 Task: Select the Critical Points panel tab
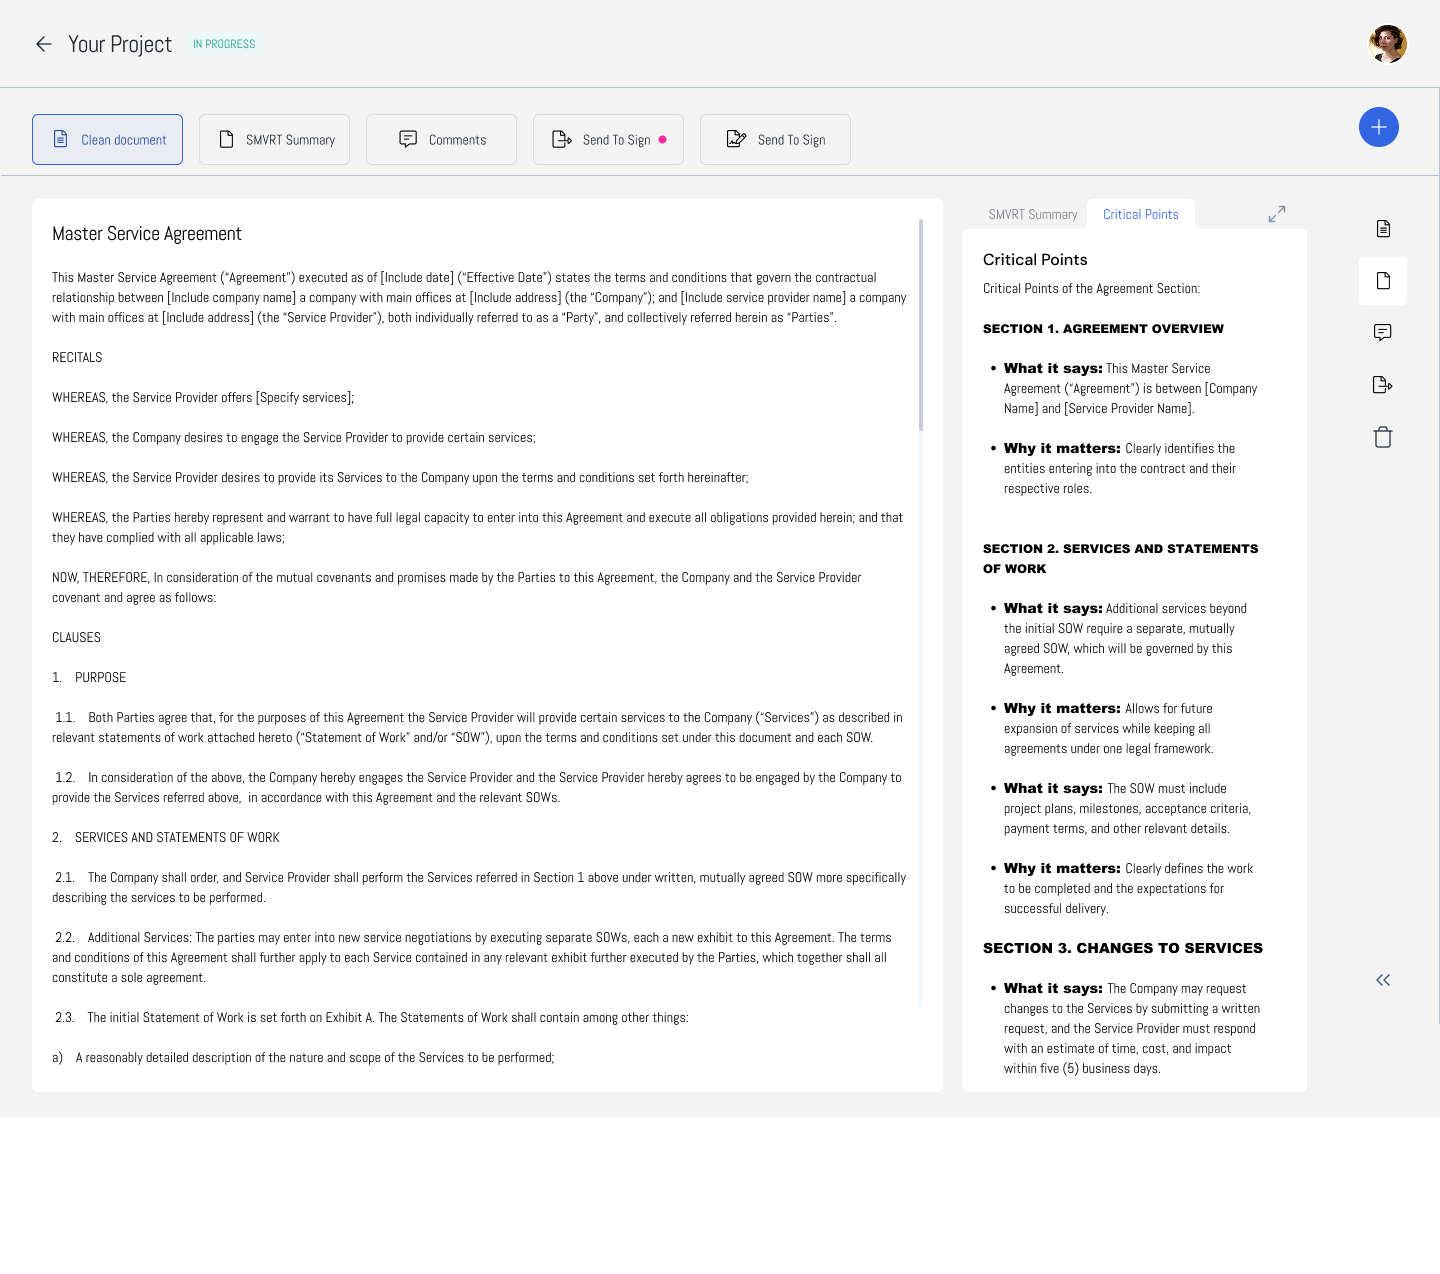[1140, 214]
